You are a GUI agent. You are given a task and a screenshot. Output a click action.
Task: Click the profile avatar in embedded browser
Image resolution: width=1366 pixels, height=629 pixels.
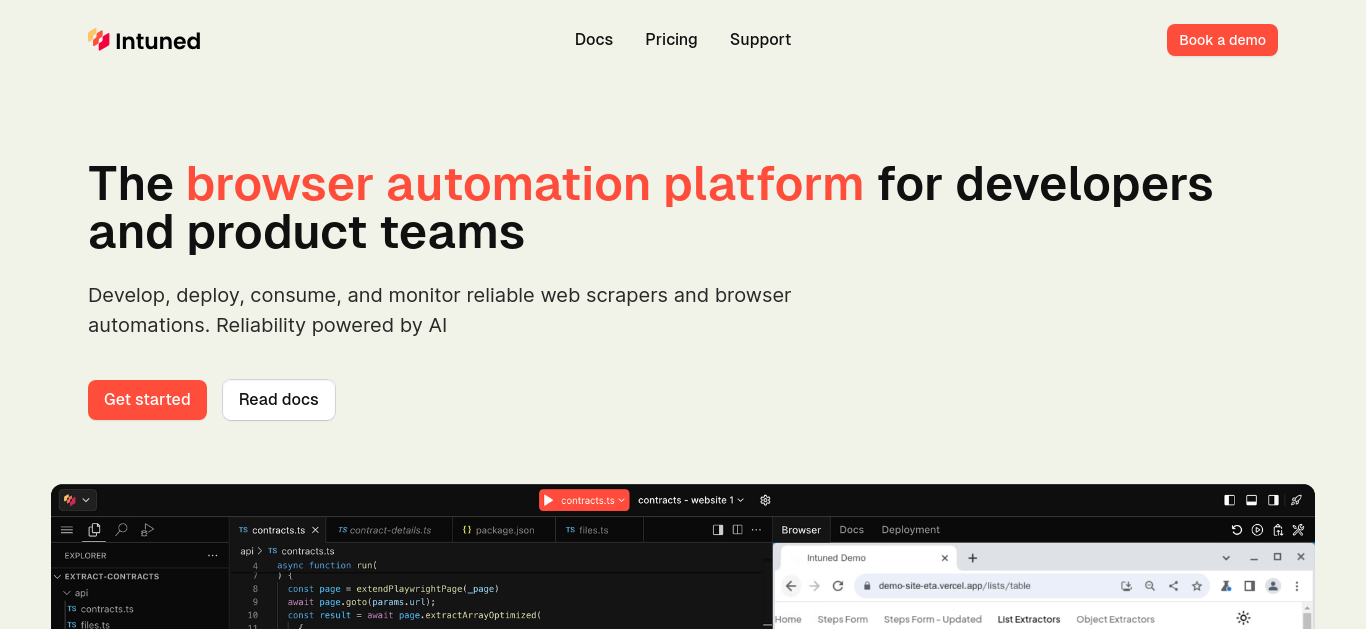pos(1273,586)
